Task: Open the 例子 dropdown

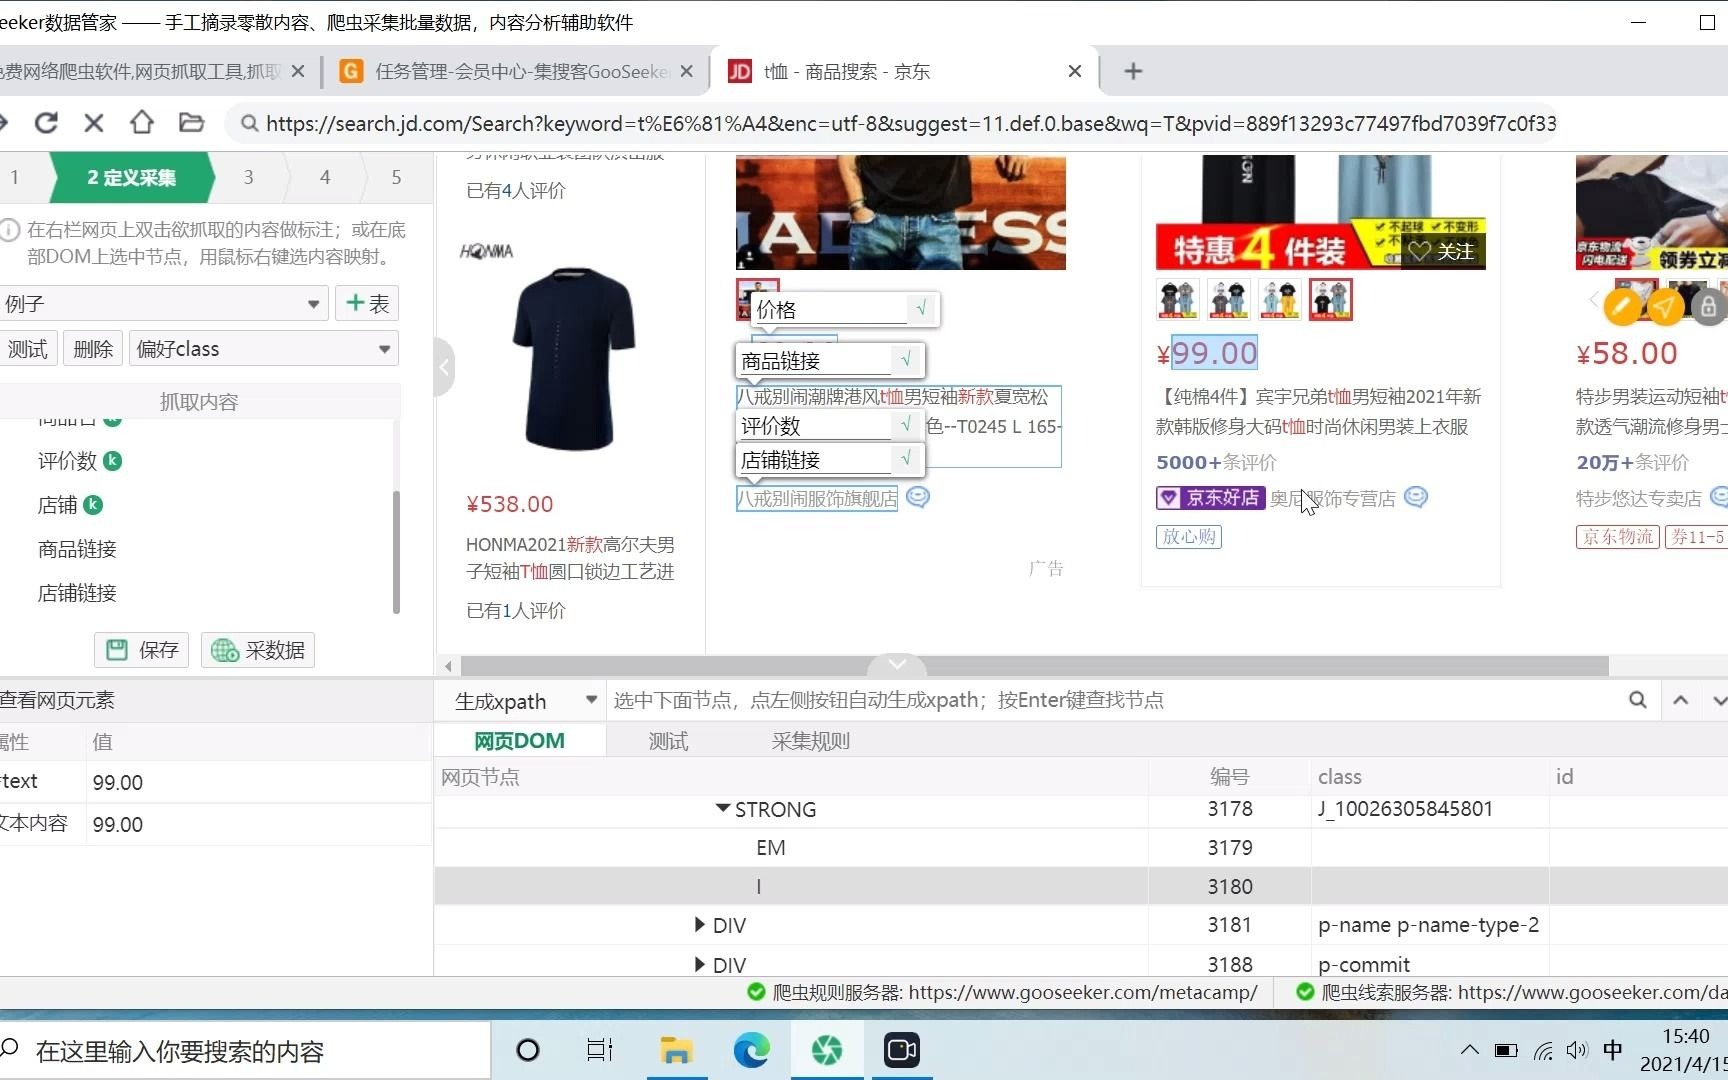Action: pyautogui.click(x=164, y=303)
